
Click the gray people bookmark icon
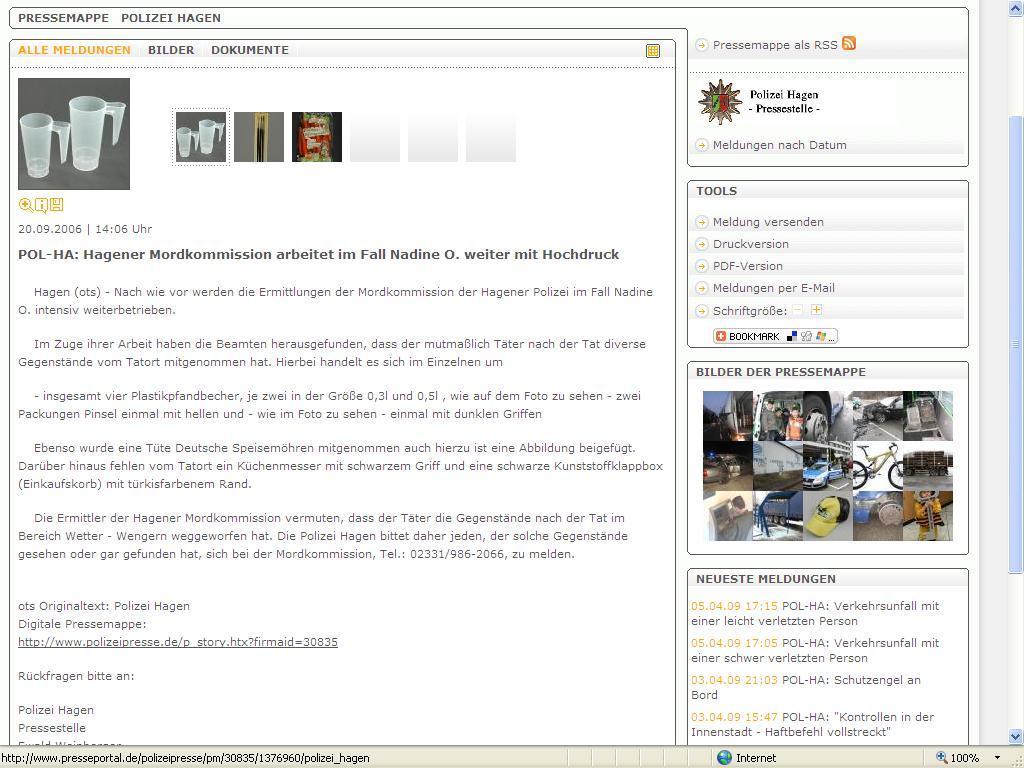pyautogui.click(x=807, y=336)
